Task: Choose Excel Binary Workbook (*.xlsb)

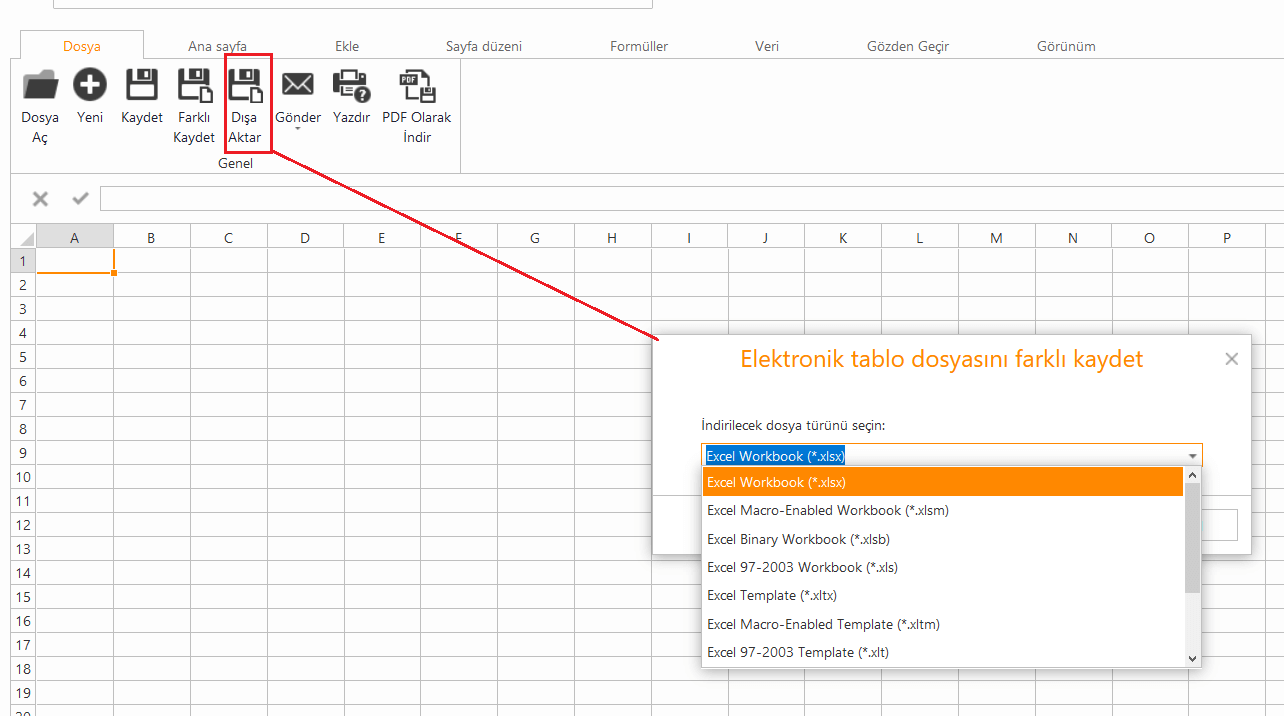Action: click(942, 539)
